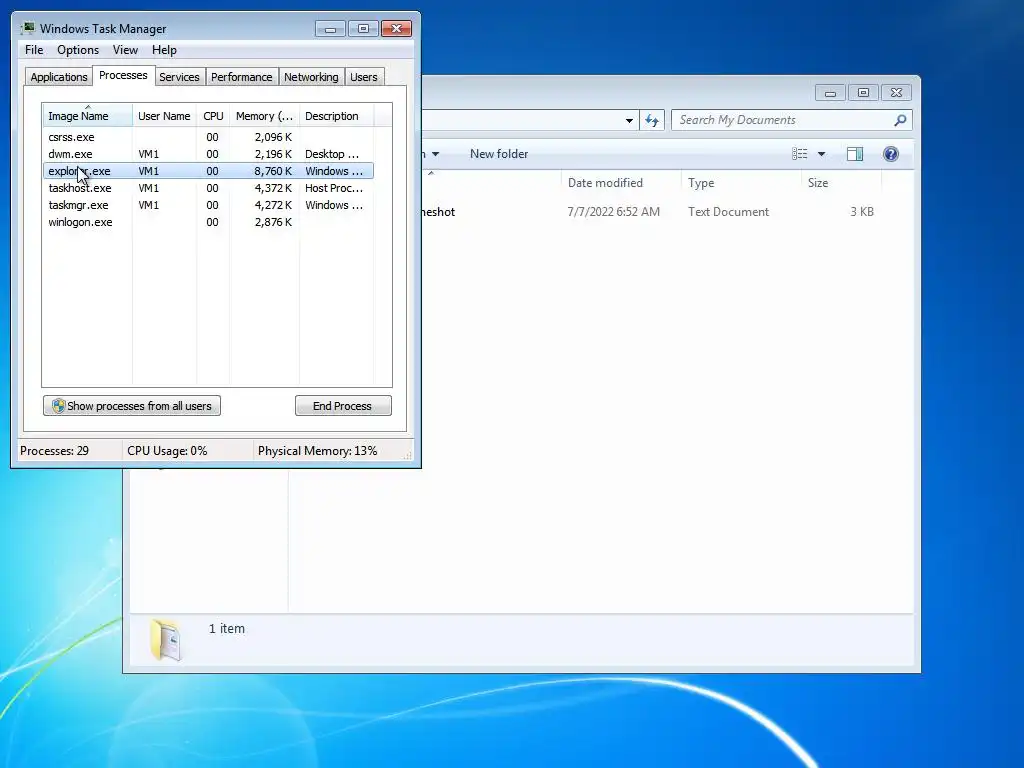
Task: Switch to the Users tab
Action: tap(363, 77)
